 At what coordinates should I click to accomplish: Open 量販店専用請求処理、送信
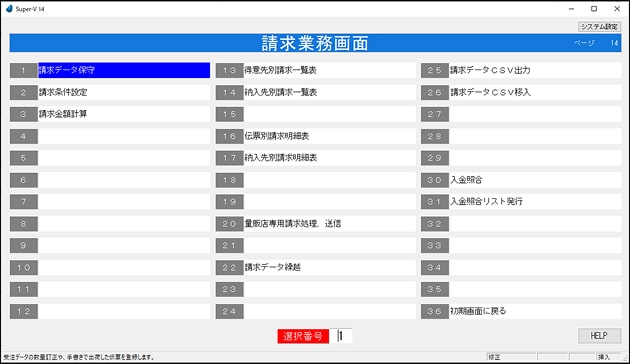coord(329,224)
